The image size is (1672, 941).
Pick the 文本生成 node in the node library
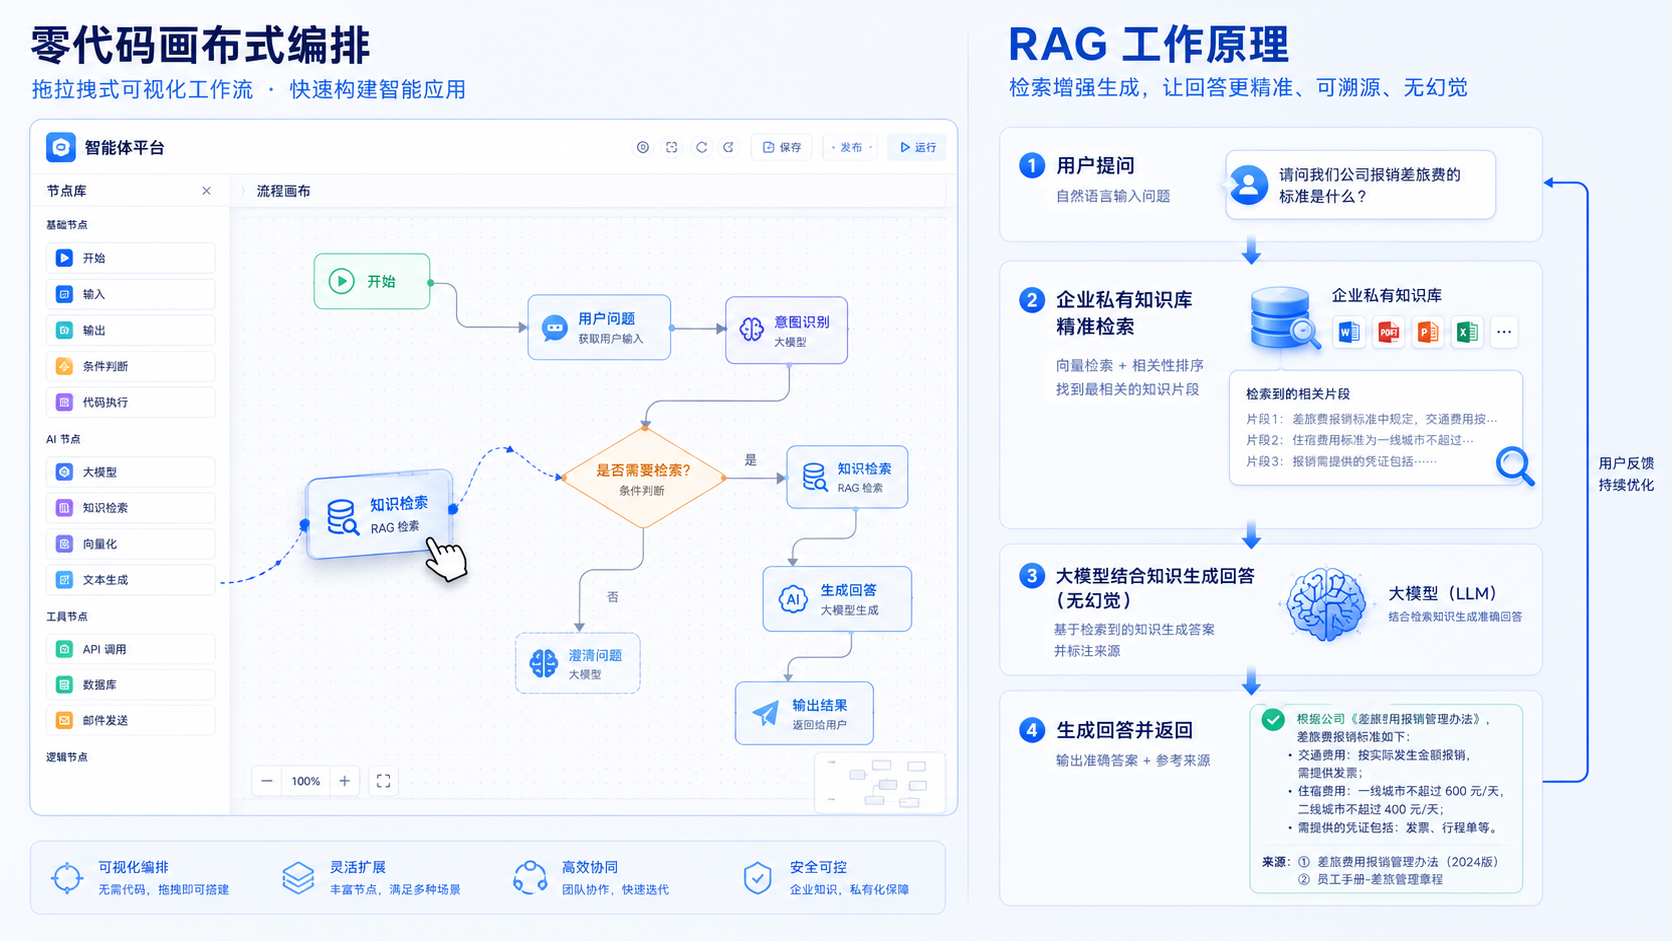pyautogui.click(x=130, y=580)
